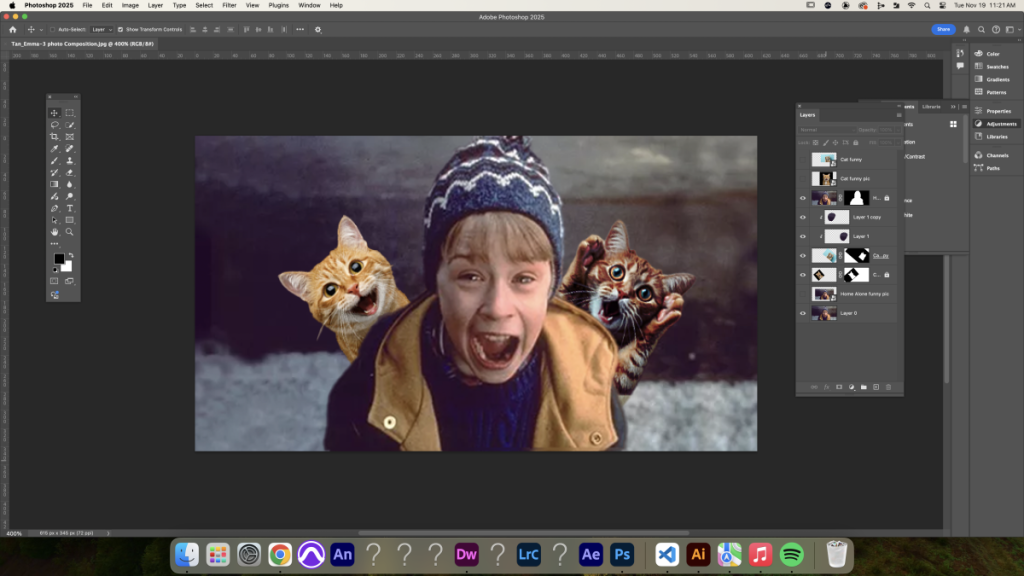Open the blend mode Normal dropdown
This screenshot has height=576, width=1024.
coord(827,130)
